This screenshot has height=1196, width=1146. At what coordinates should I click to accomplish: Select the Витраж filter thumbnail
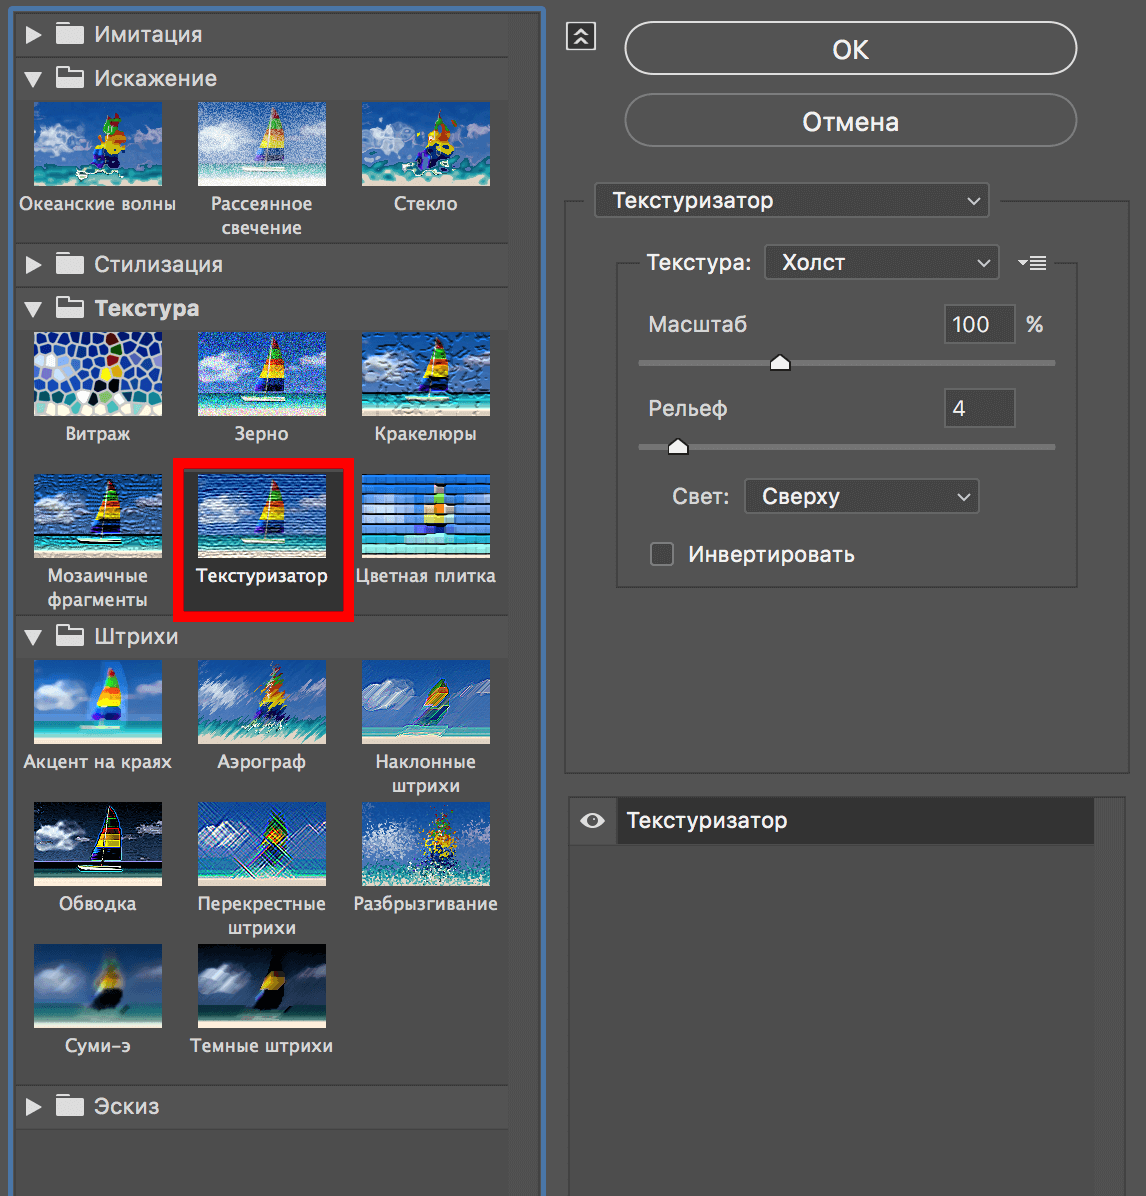pos(97,374)
